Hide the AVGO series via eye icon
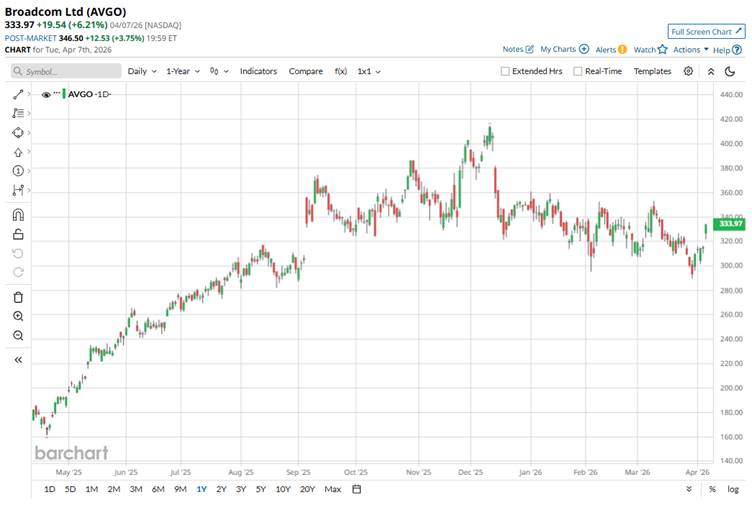752x505 pixels. pyautogui.click(x=46, y=94)
